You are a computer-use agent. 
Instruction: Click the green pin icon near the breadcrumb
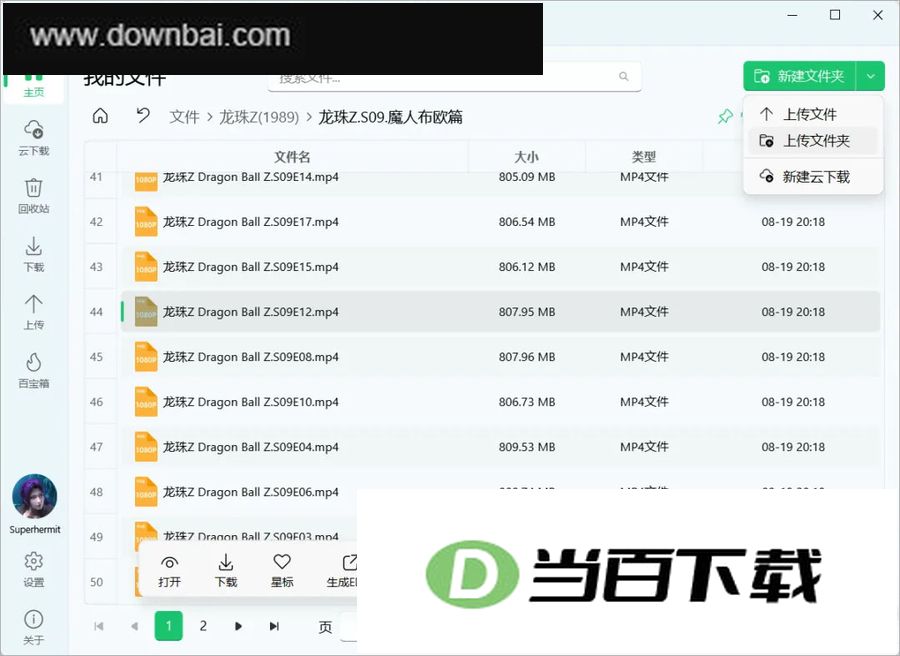point(726,117)
